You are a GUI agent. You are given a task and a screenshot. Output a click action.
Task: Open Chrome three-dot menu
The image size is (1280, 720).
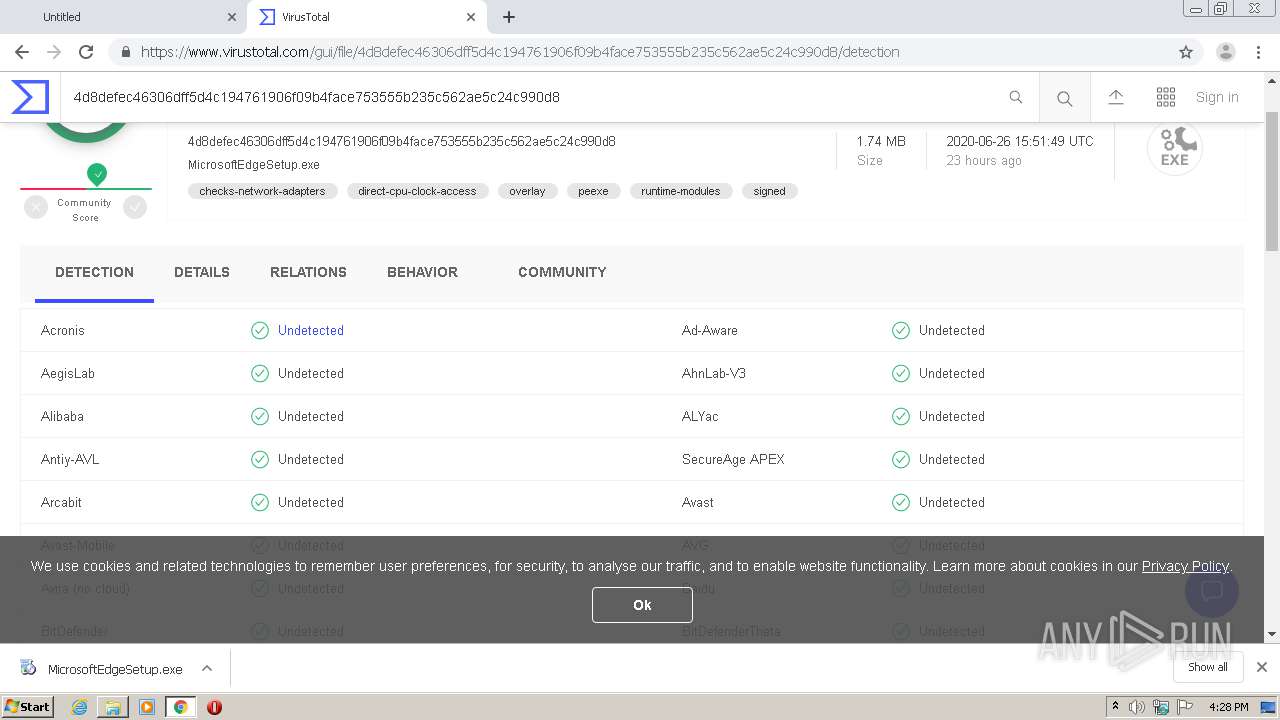pyautogui.click(x=1258, y=52)
